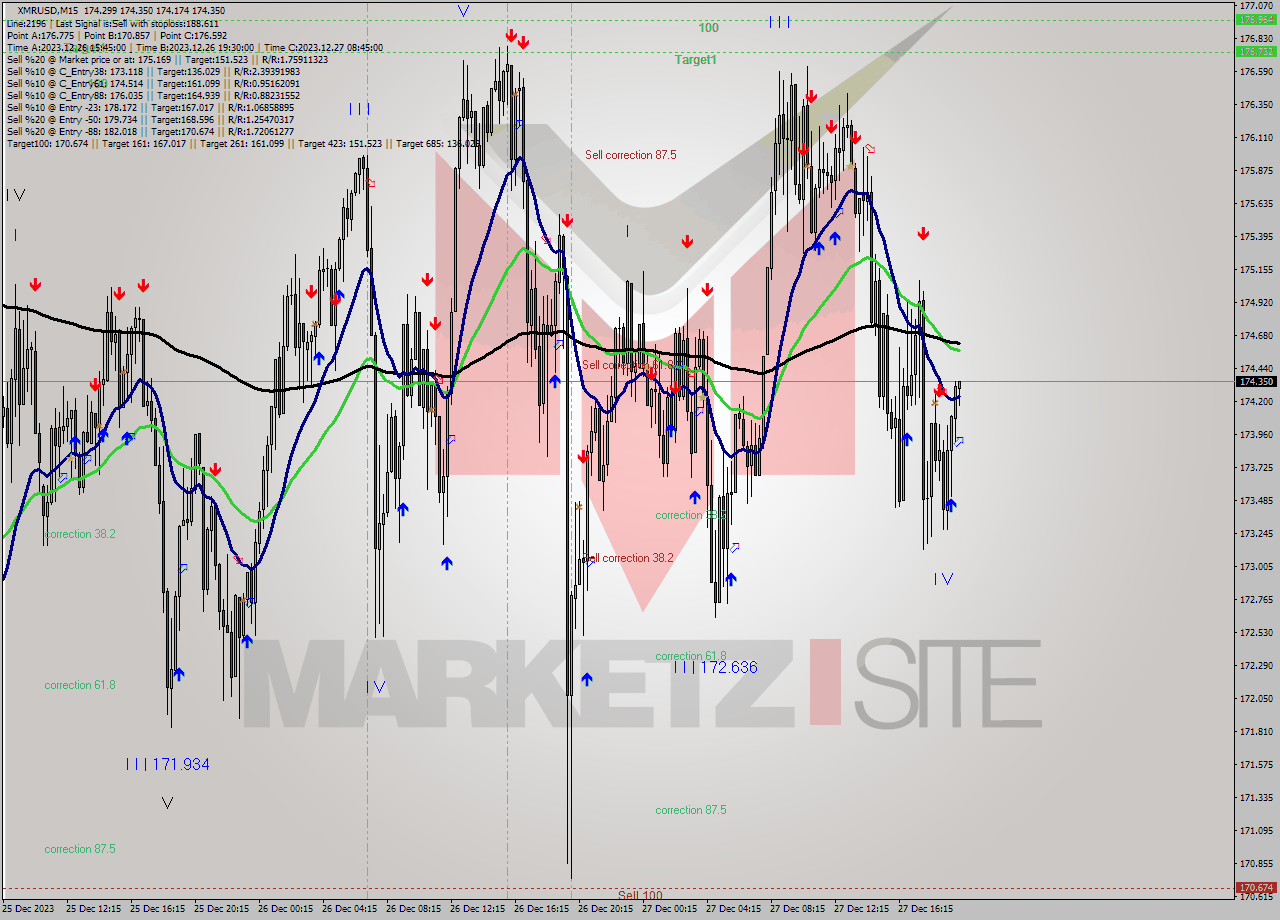Viewport: 1280px width, 920px height.
Task: Select the 'Sell 100' label at chart bottom
Action: pos(640,895)
